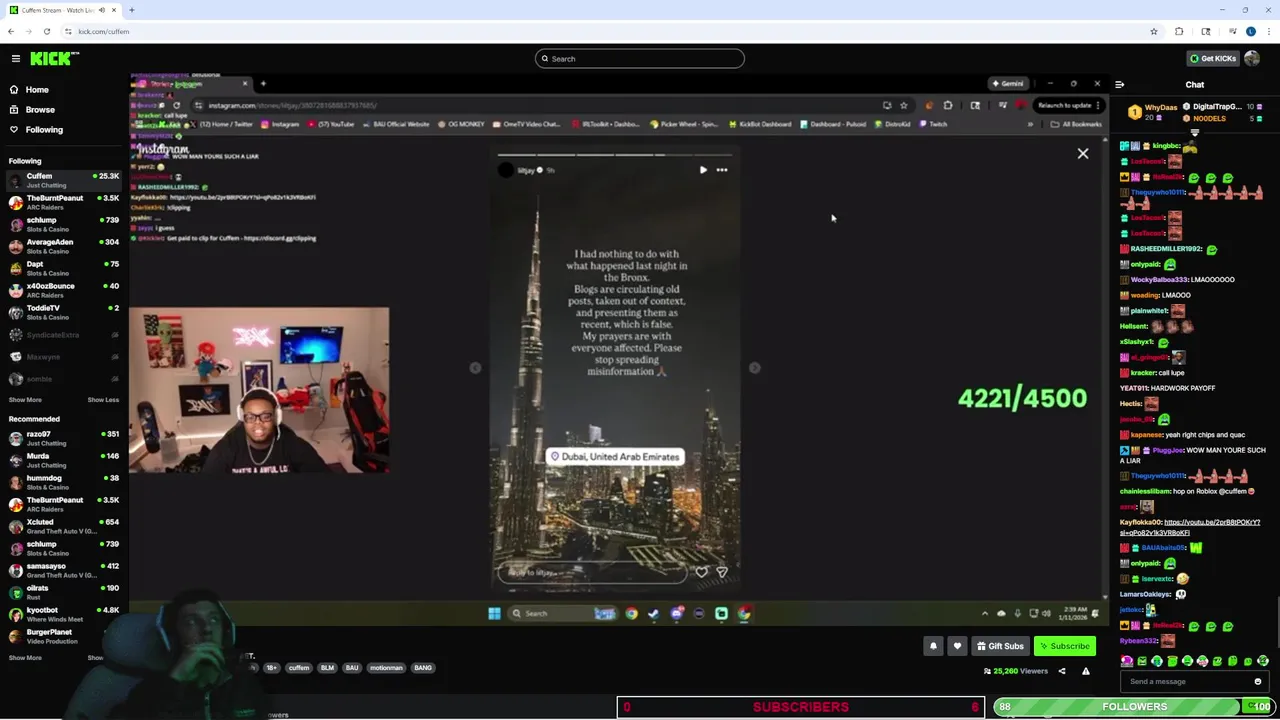Click the Get KICKs button
This screenshot has width=1280, height=720.
1212,59
